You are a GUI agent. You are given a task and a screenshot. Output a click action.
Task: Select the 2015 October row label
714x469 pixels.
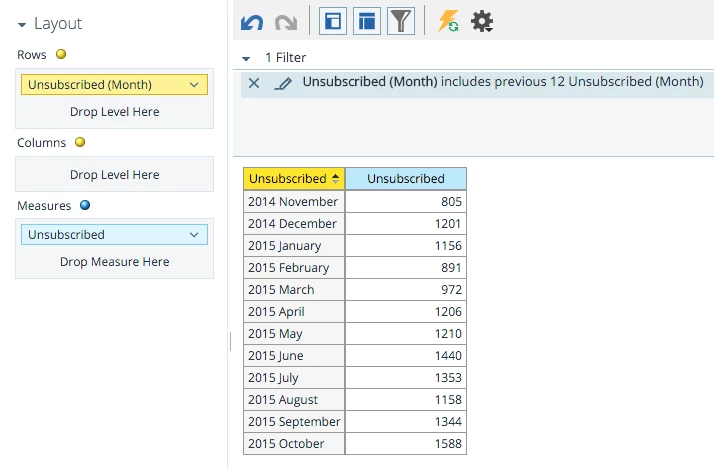pyautogui.click(x=294, y=444)
